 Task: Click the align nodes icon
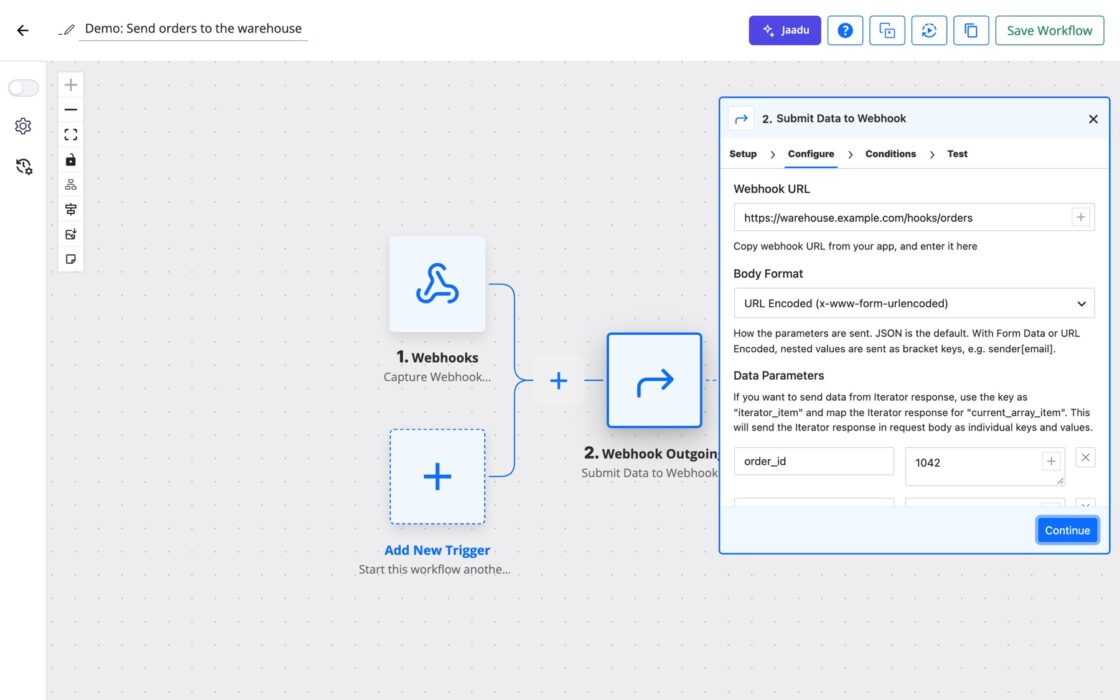coord(71,209)
